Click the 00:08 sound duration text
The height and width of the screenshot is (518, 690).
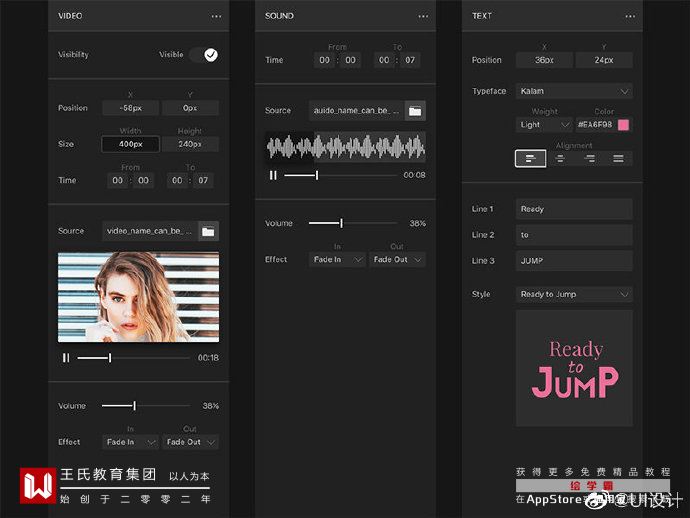[415, 175]
